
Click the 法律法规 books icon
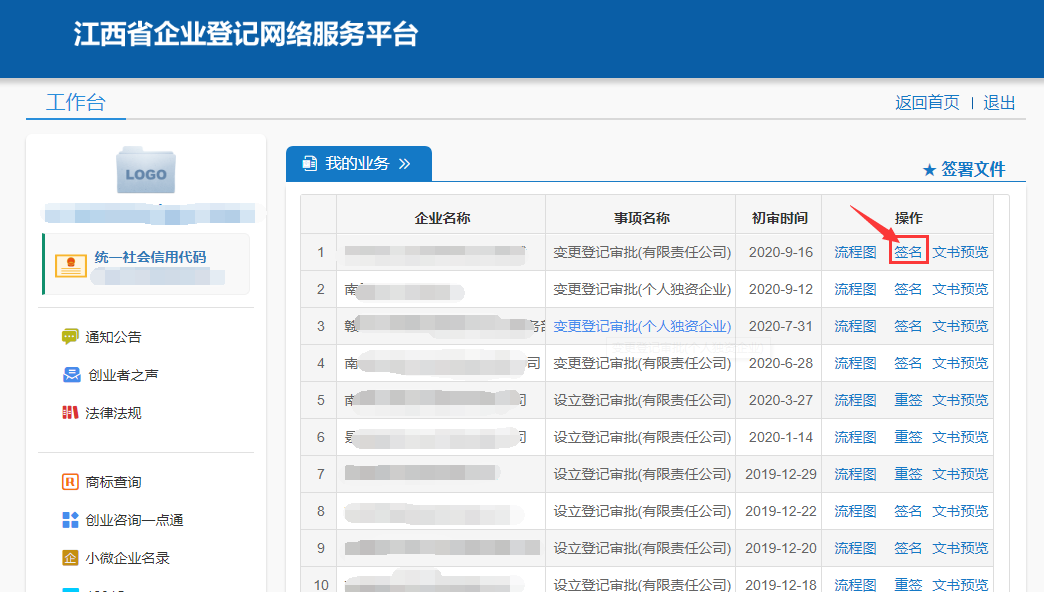(x=70, y=413)
